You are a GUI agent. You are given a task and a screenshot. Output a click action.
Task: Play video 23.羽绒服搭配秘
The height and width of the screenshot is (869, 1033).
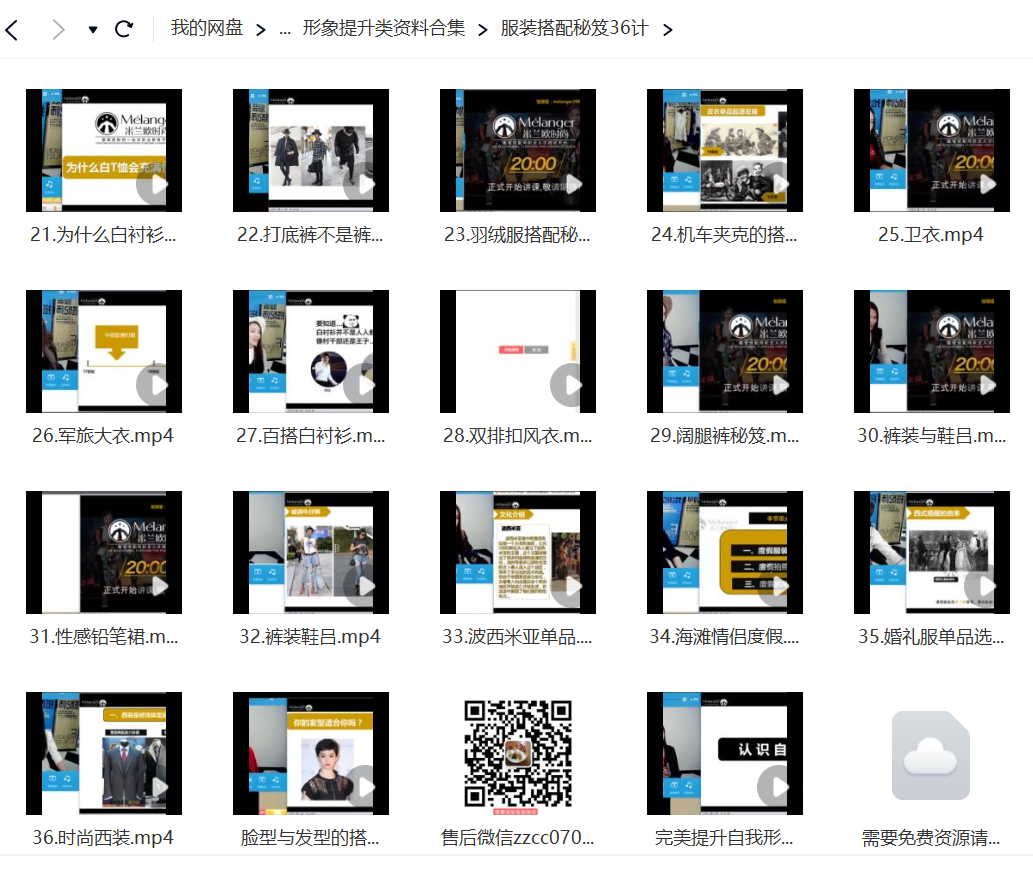(x=518, y=150)
